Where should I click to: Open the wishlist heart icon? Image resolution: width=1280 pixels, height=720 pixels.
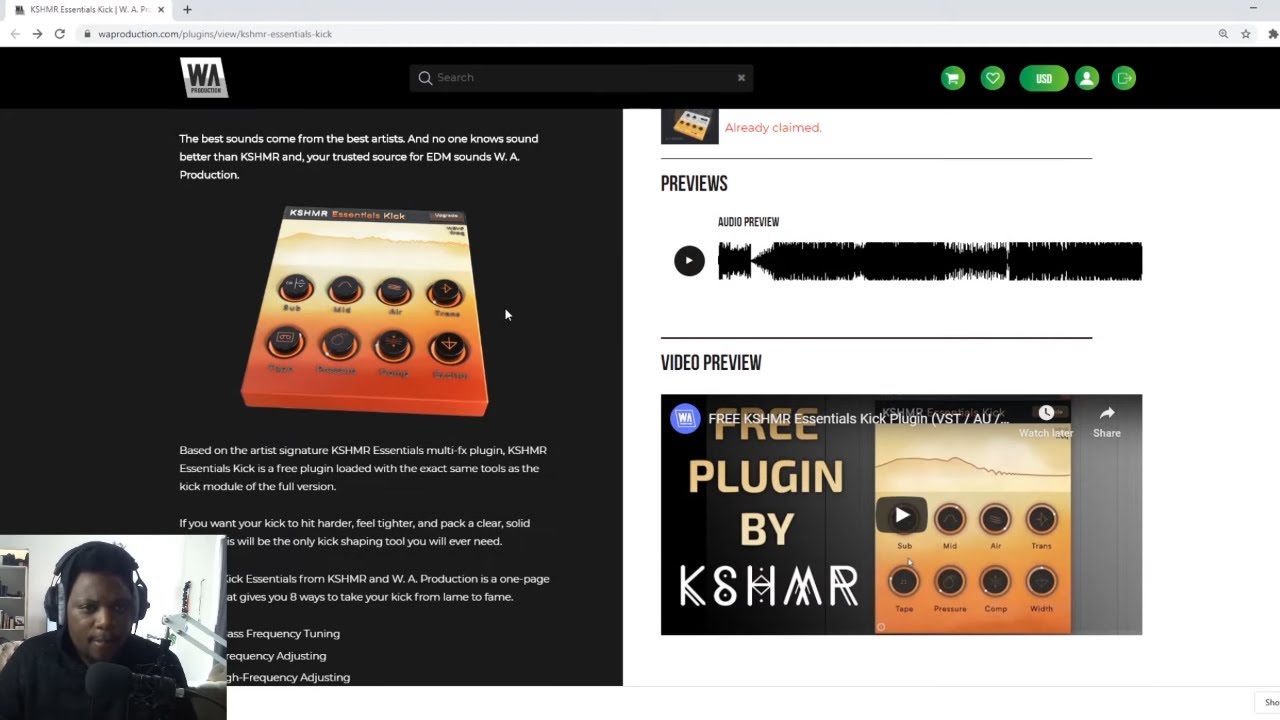point(993,78)
